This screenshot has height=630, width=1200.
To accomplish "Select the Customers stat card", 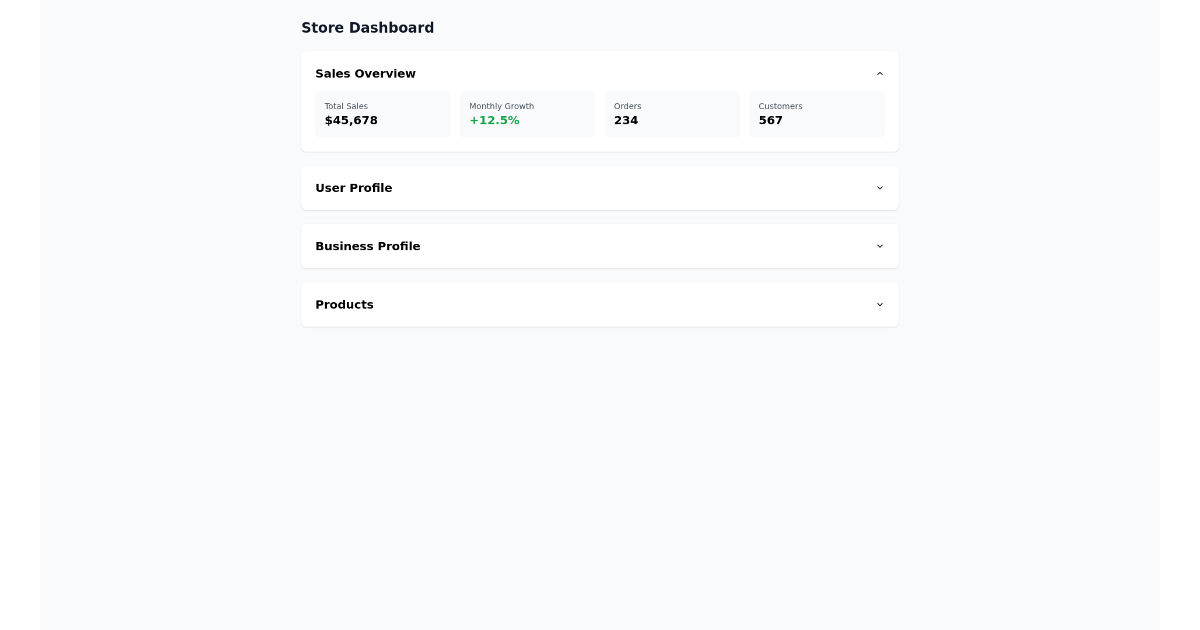I will tap(816, 114).
